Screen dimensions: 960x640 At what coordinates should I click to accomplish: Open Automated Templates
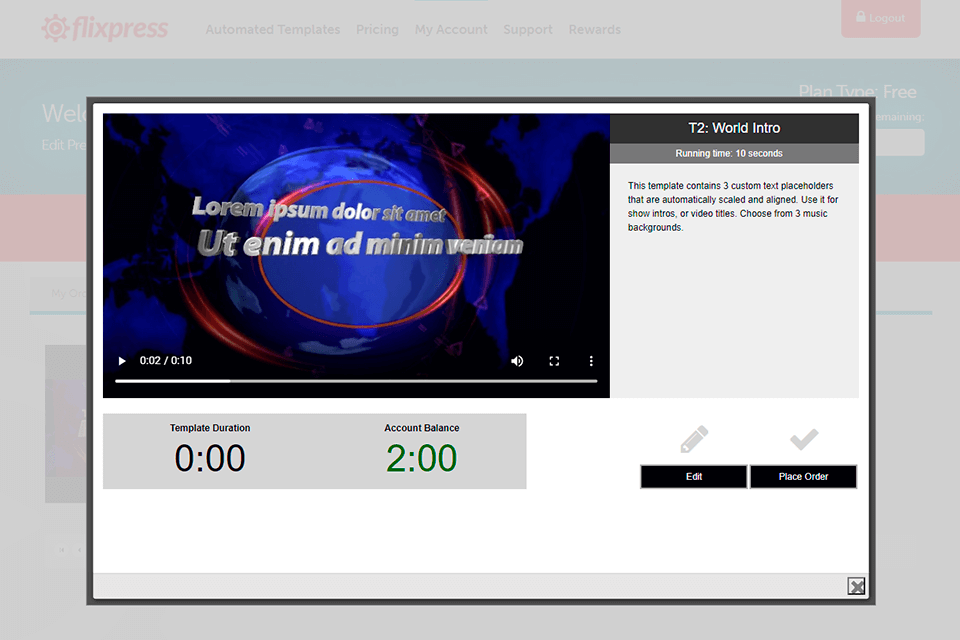(272, 29)
